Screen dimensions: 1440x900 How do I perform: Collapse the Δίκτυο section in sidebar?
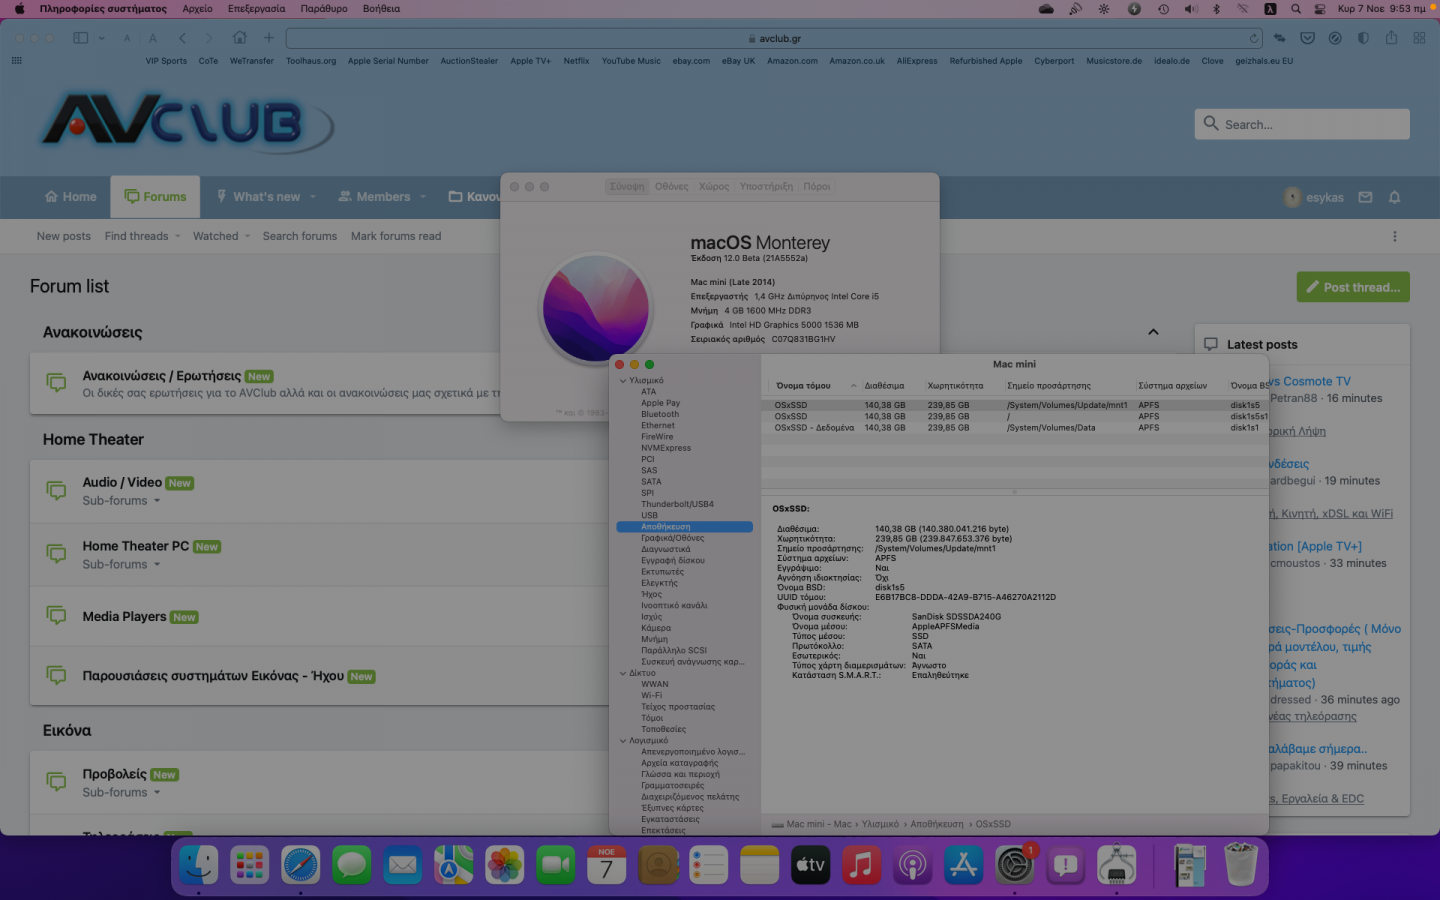pos(623,673)
